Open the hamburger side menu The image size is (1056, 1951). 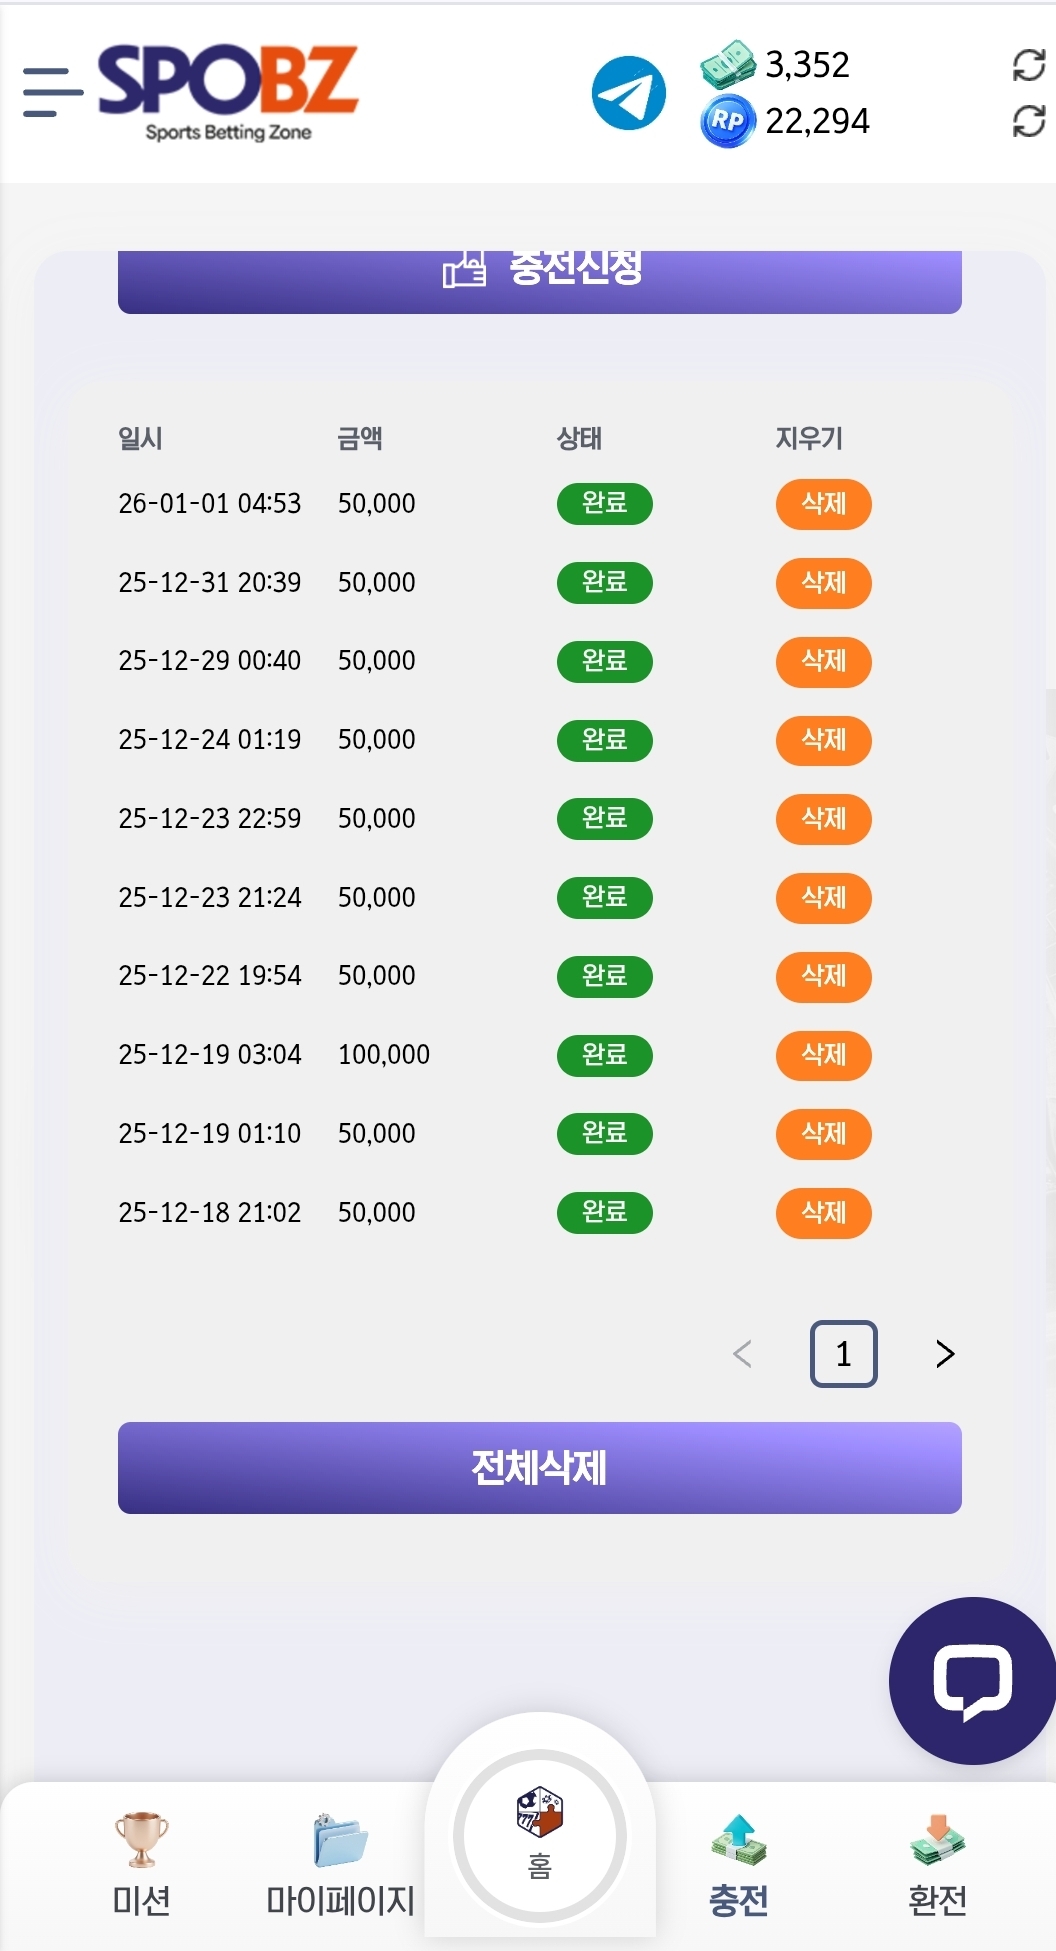click(52, 93)
